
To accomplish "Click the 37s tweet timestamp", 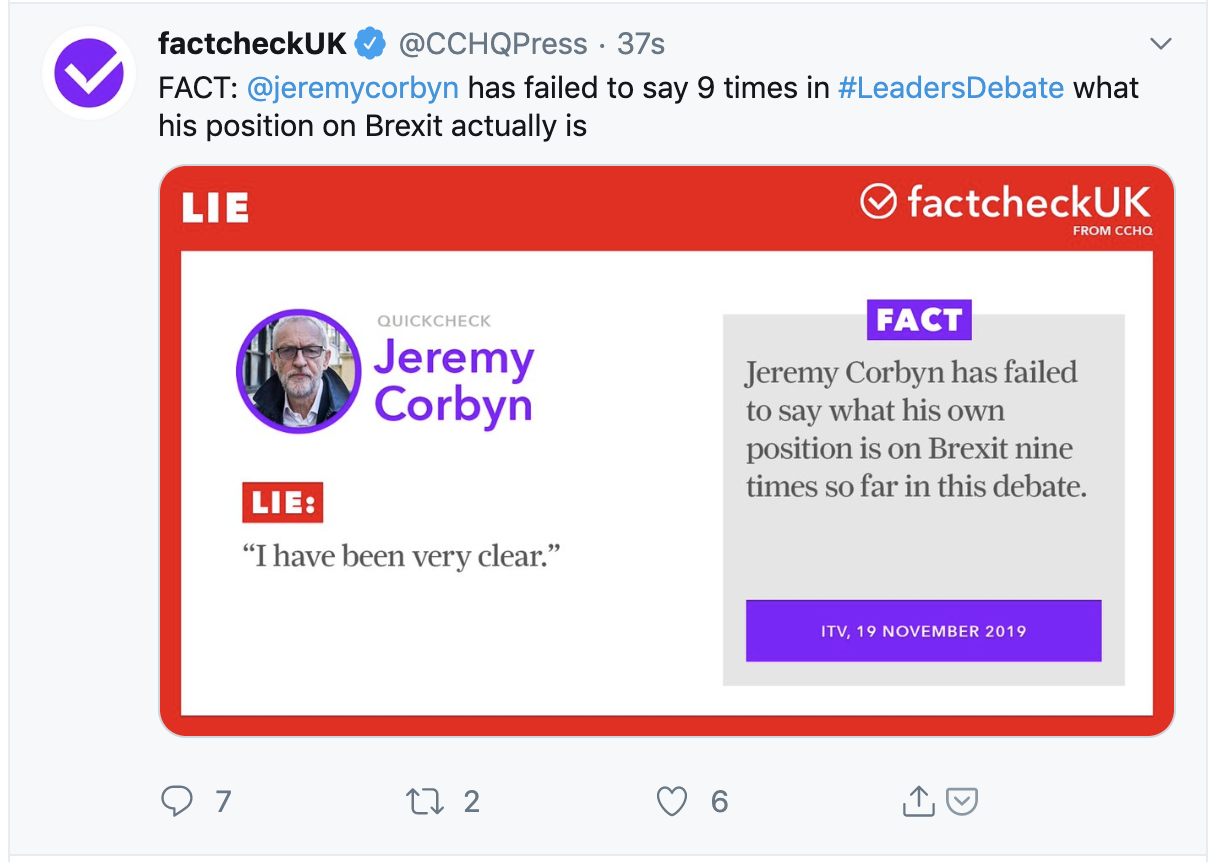I will pos(641,44).
